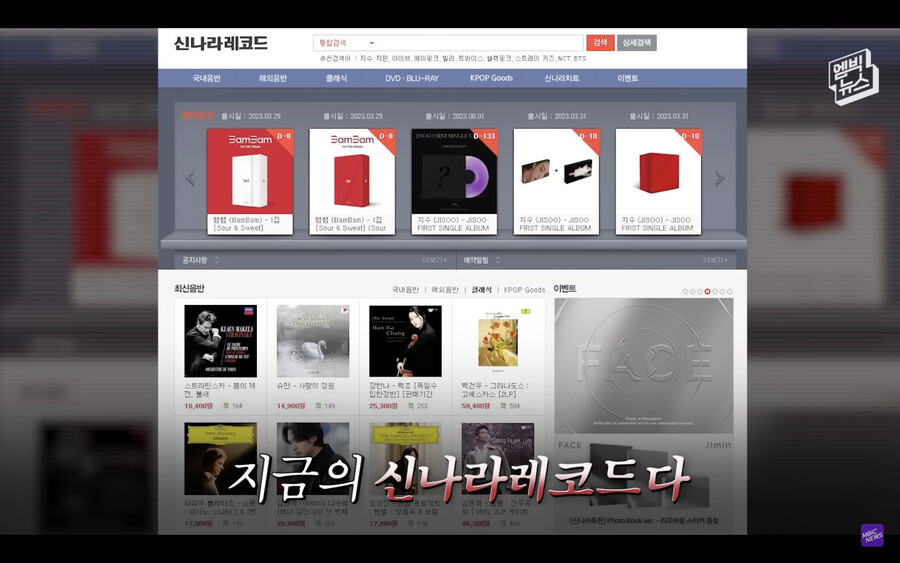Image resolution: width=900 pixels, height=563 pixels.
Task: Open Klaus Mäkelä Stravinsky album cover
Action: (x=220, y=341)
